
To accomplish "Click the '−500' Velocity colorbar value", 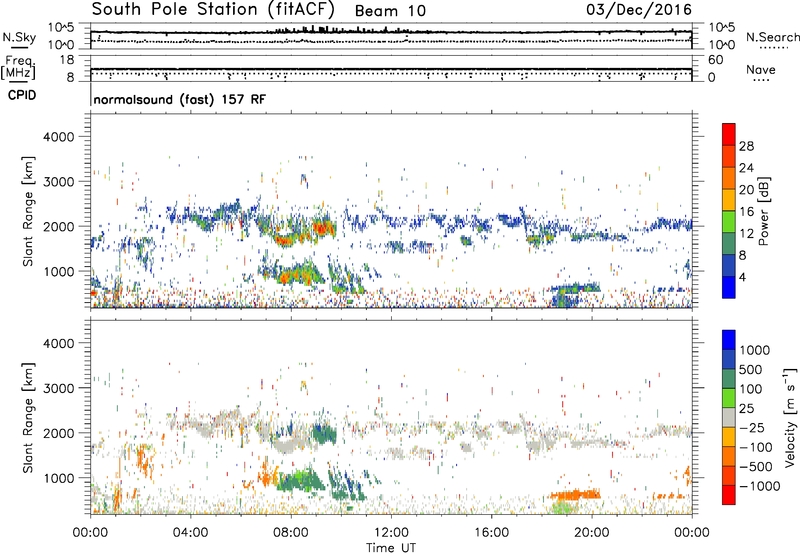I will tap(756, 467).
